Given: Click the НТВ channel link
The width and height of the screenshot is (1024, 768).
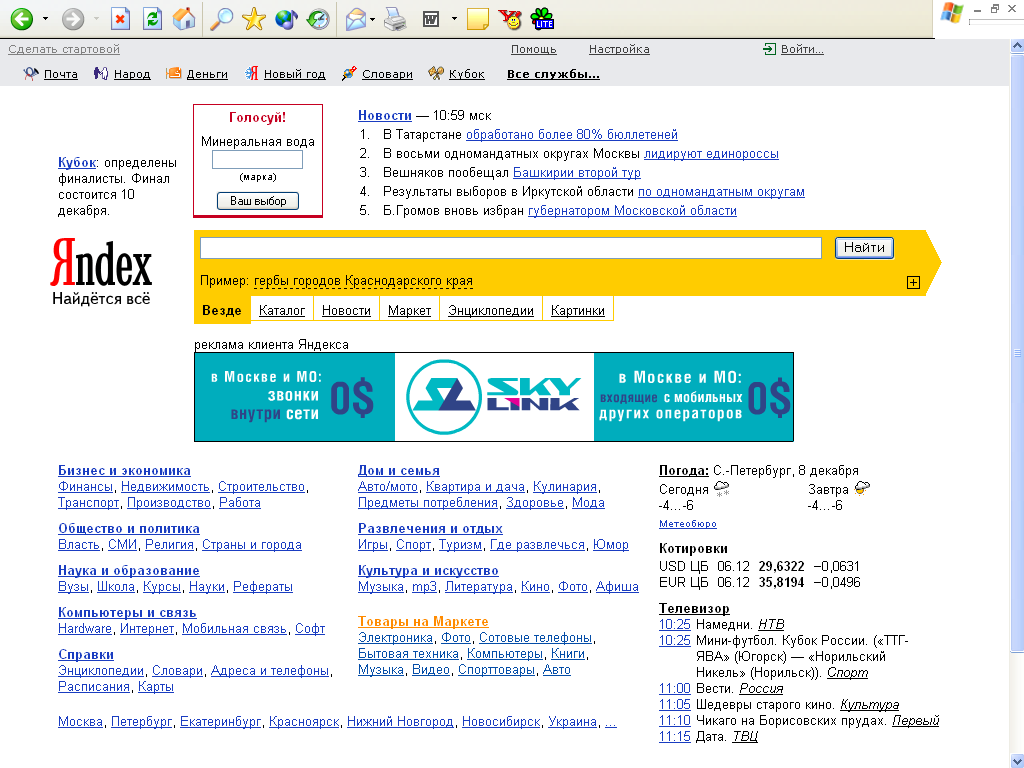Looking at the screenshot, I should click(771, 624).
